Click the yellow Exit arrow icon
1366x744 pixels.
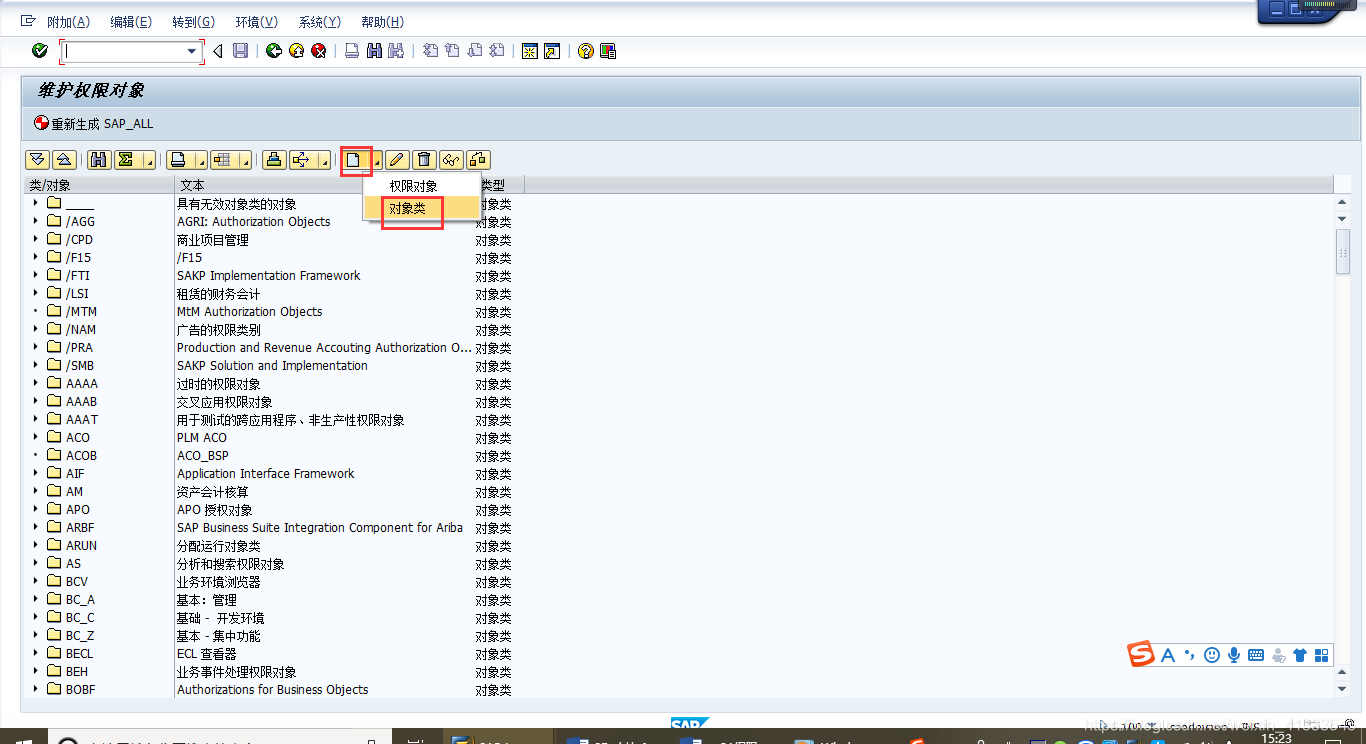coord(296,51)
